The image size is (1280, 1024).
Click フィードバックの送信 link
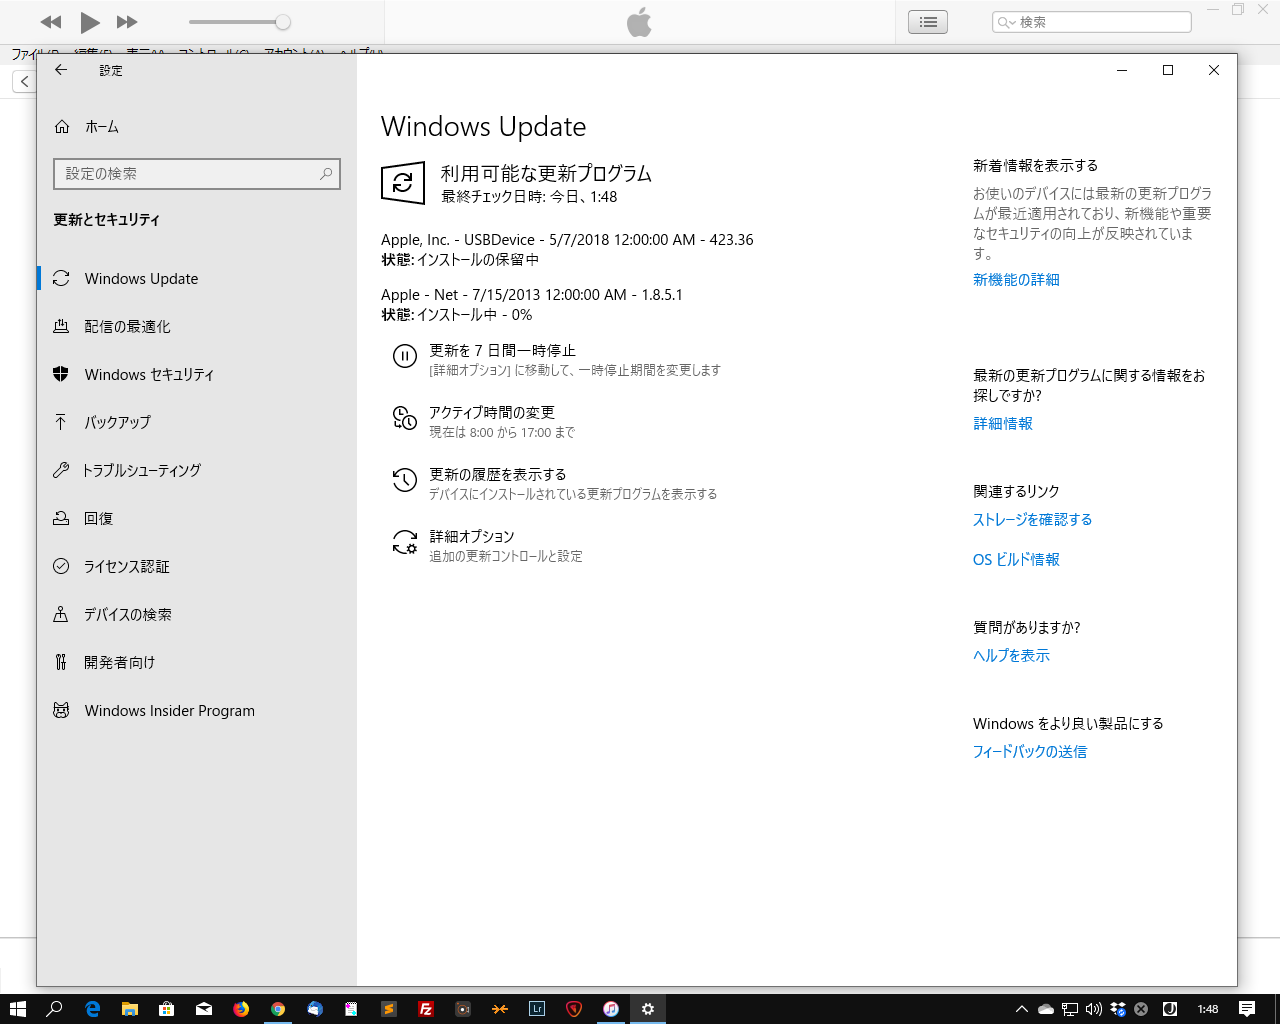1030,752
